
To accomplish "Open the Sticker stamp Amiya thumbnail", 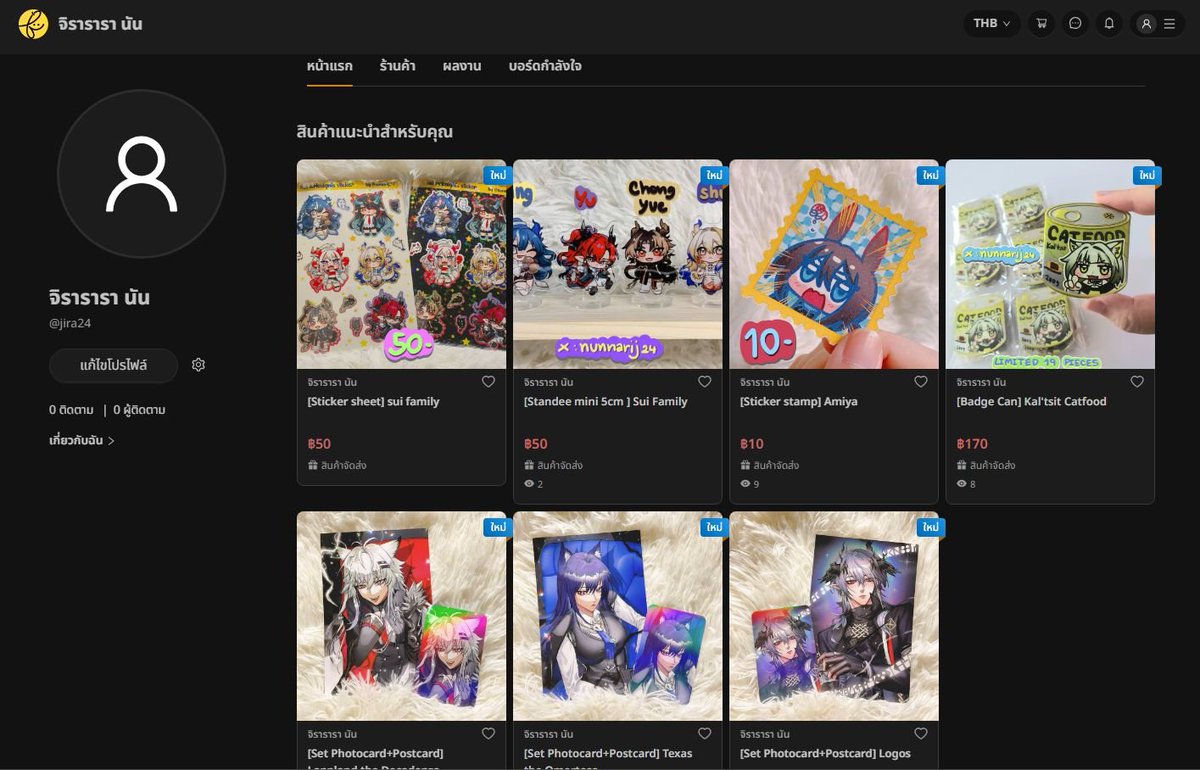I will pyautogui.click(x=834, y=264).
